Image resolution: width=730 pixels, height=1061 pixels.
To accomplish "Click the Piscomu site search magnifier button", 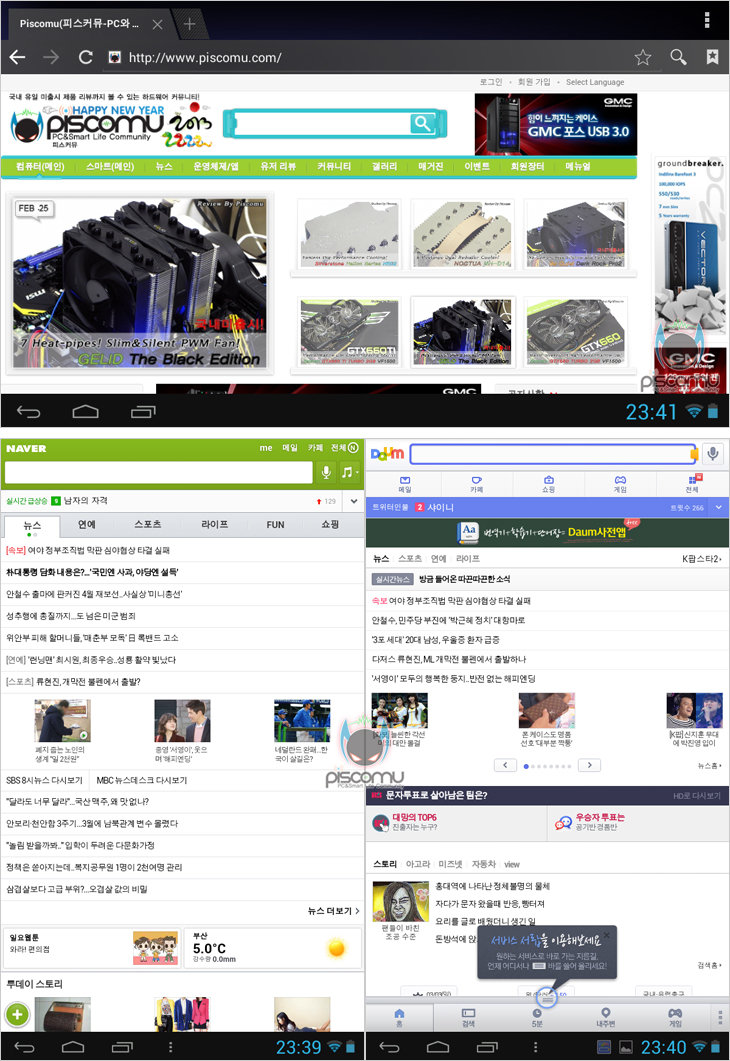I will pyautogui.click(x=422, y=124).
